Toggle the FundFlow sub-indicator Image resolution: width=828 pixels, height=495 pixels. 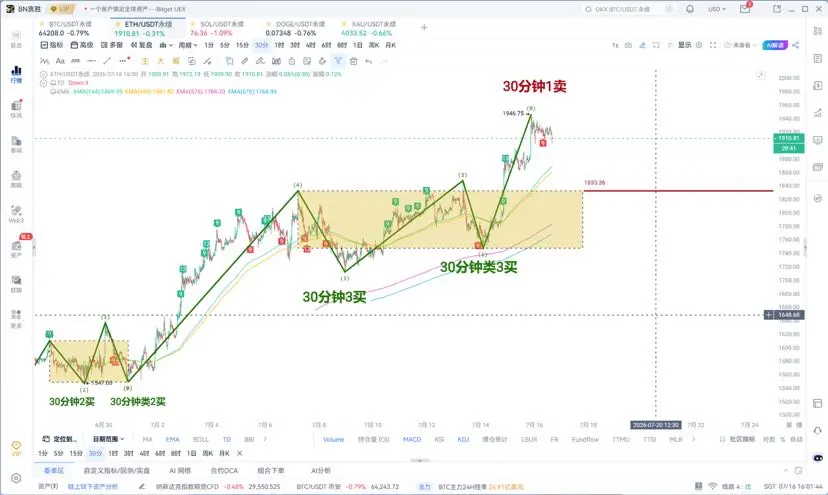point(585,440)
